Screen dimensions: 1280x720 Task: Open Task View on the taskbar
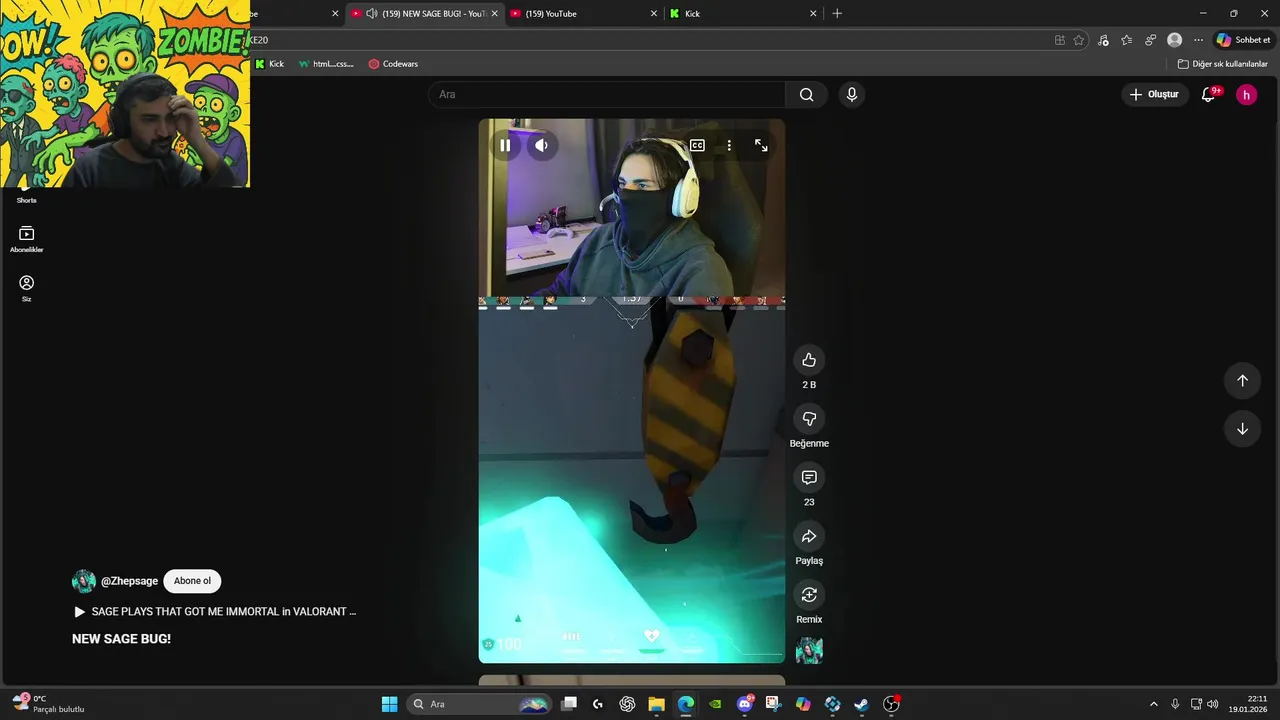569,704
